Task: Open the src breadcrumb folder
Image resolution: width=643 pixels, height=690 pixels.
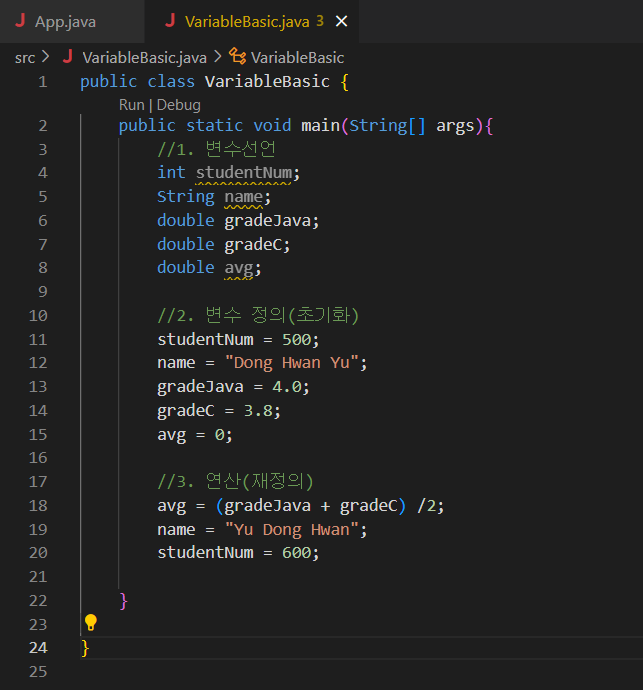Action: point(25,58)
